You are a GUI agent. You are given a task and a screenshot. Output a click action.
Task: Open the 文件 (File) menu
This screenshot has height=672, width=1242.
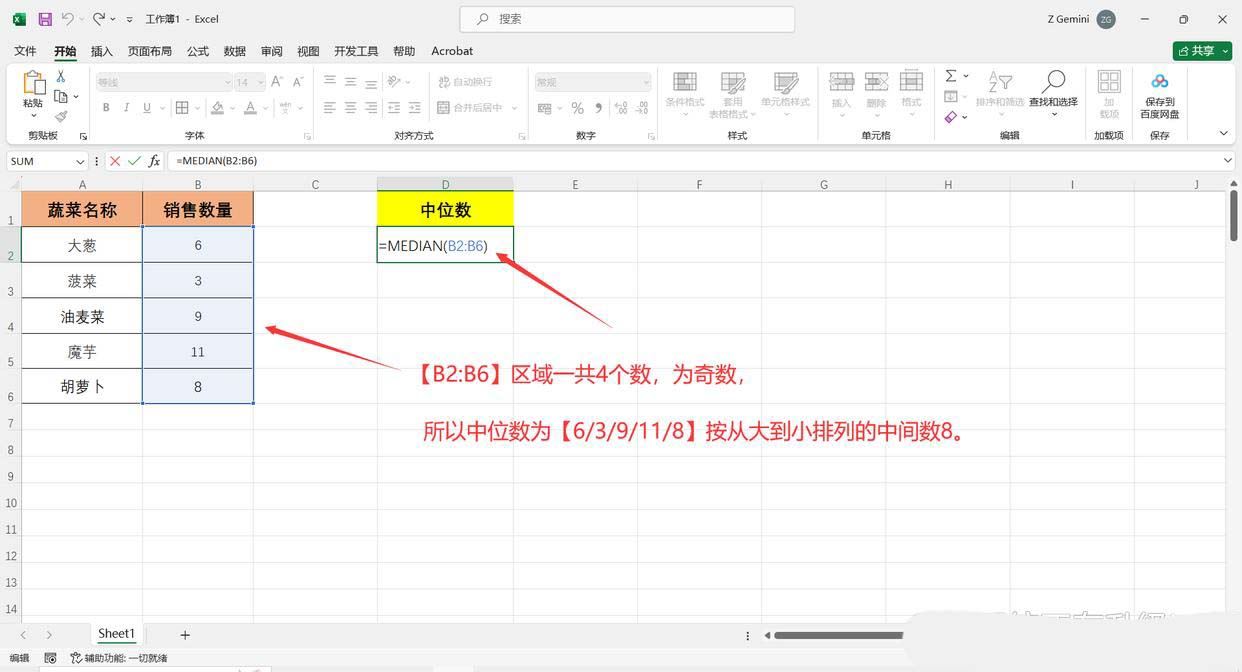coord(25,51)
